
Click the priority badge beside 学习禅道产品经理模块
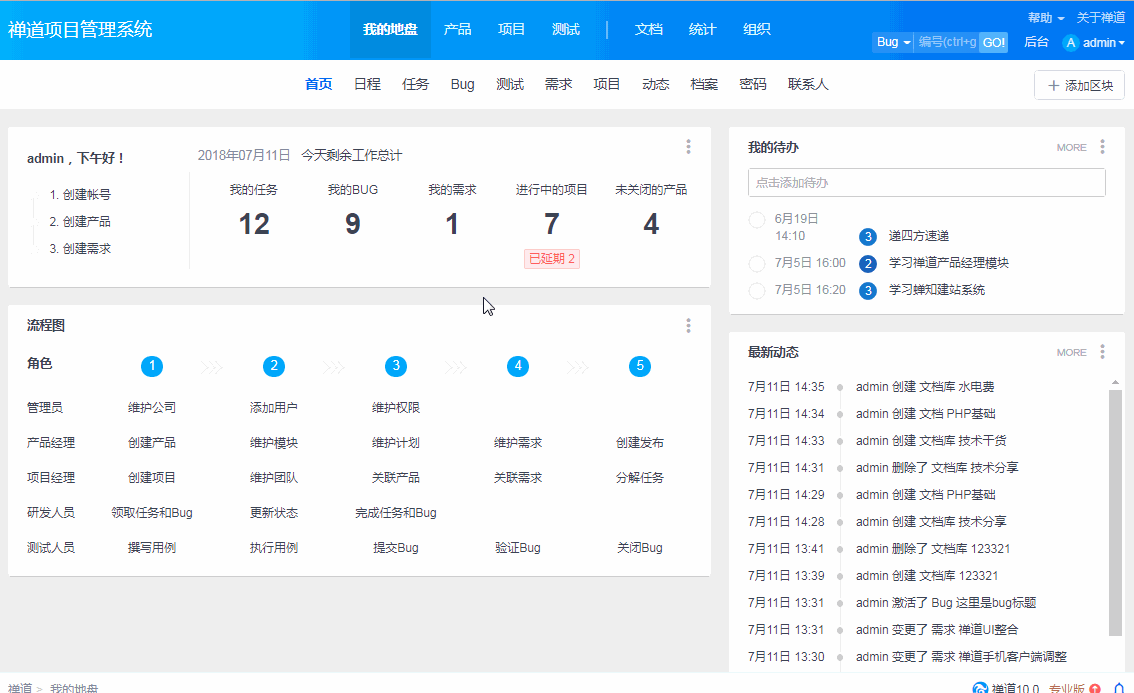(868, 264)
